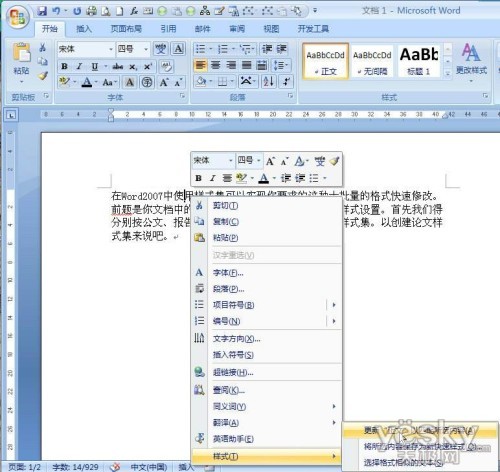Click the Save icon in quick access toolbar
500x472 pixels.
42,11
